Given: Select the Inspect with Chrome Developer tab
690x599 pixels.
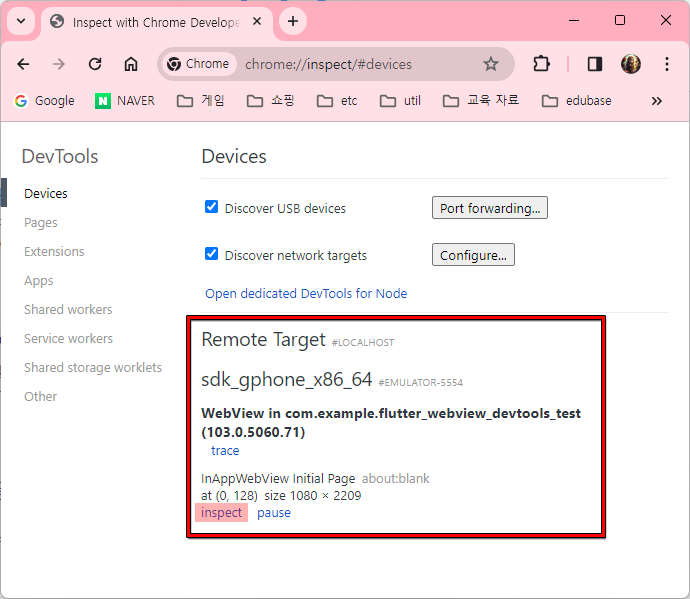Looking at the screenshot, I should click(156, 22).
